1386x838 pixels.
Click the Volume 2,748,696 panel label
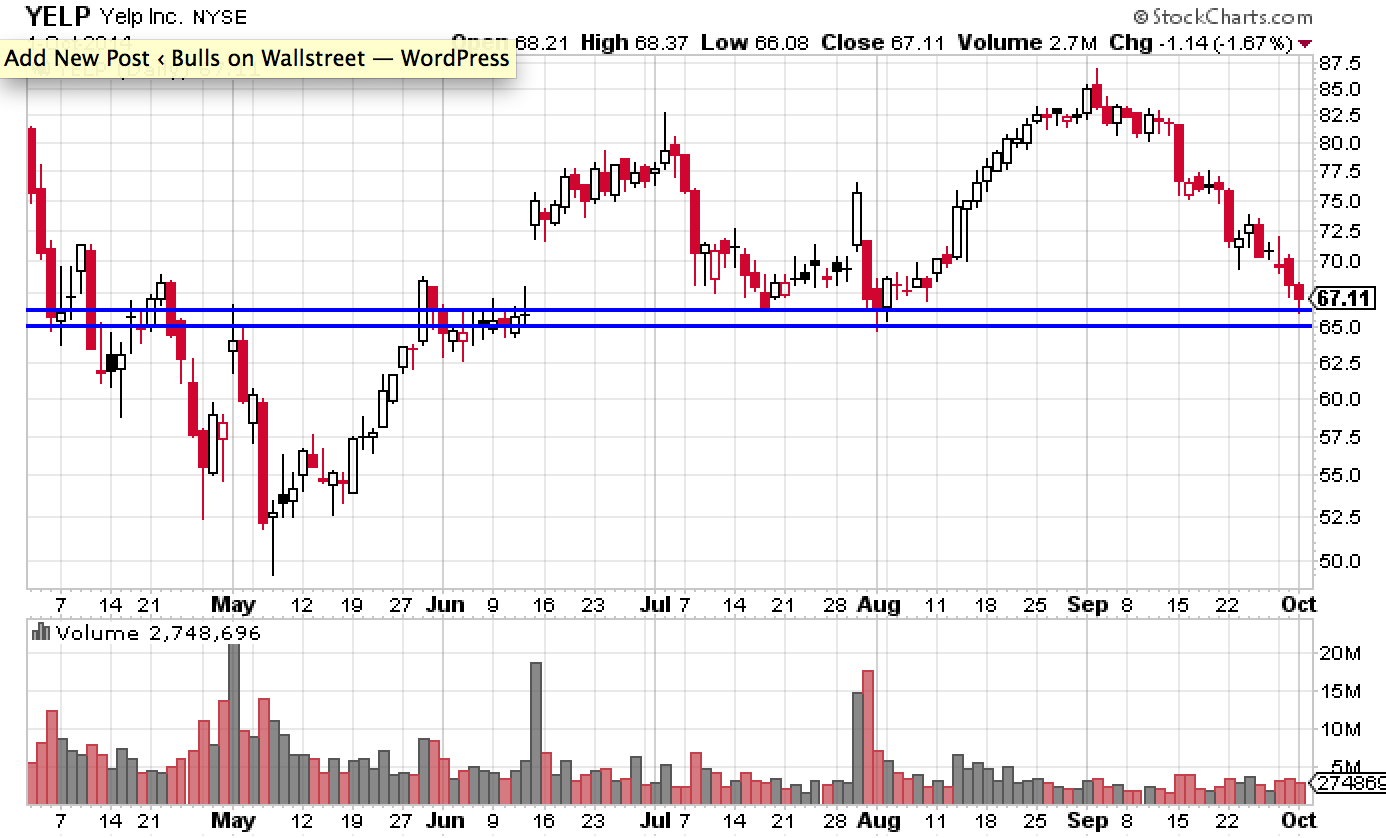pyautogui.click(x=158, y=633)
